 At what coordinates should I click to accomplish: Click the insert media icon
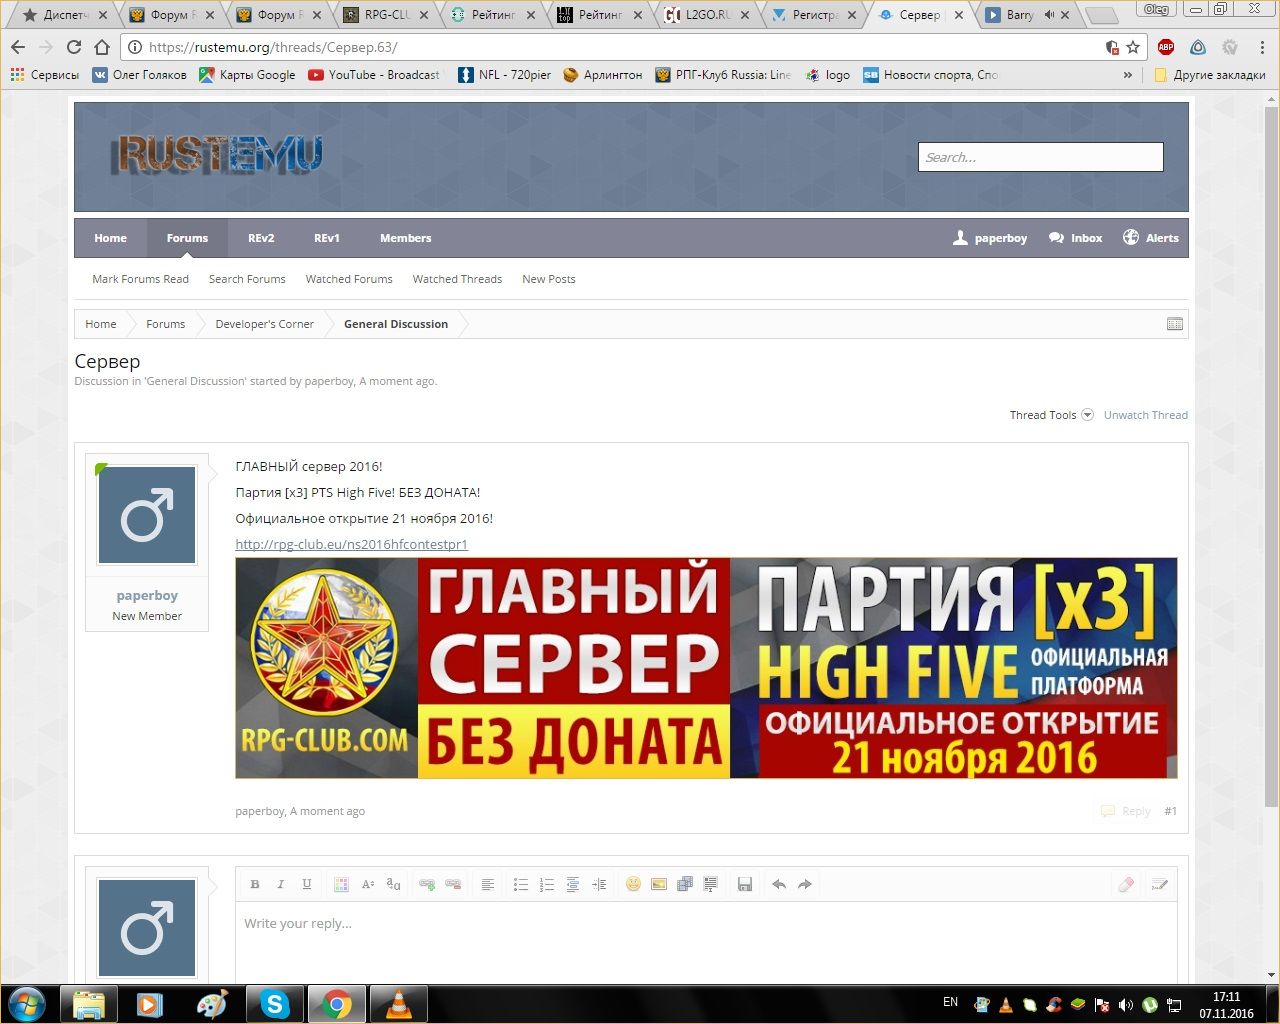pos(685,884)
